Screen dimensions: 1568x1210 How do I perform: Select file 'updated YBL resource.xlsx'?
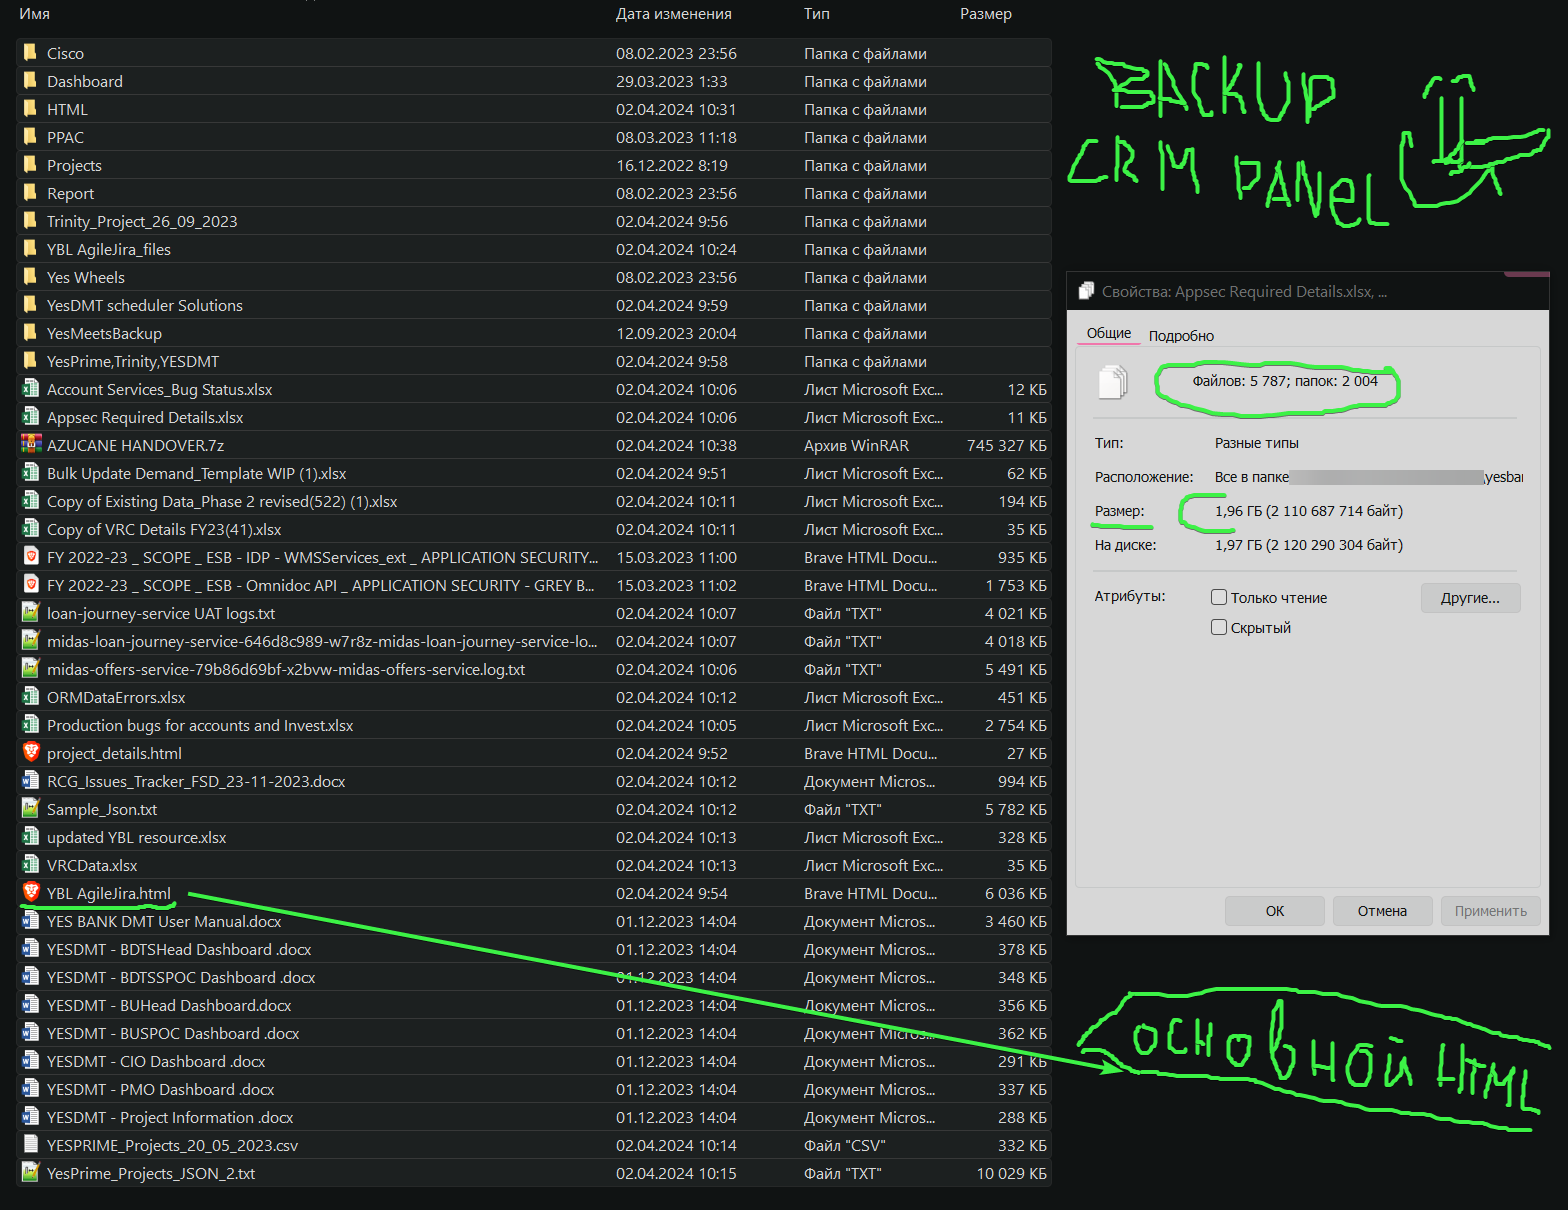[137, 837]
